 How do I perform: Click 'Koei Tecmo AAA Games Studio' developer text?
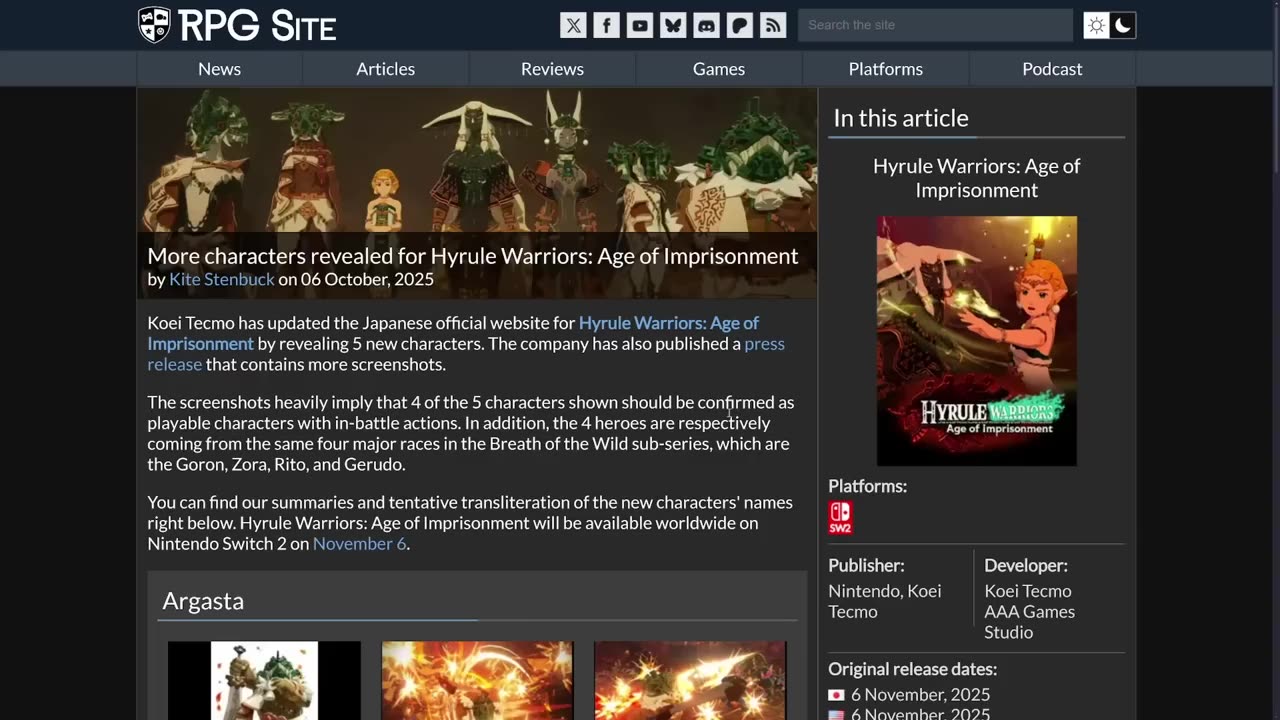coord(1029,611)
